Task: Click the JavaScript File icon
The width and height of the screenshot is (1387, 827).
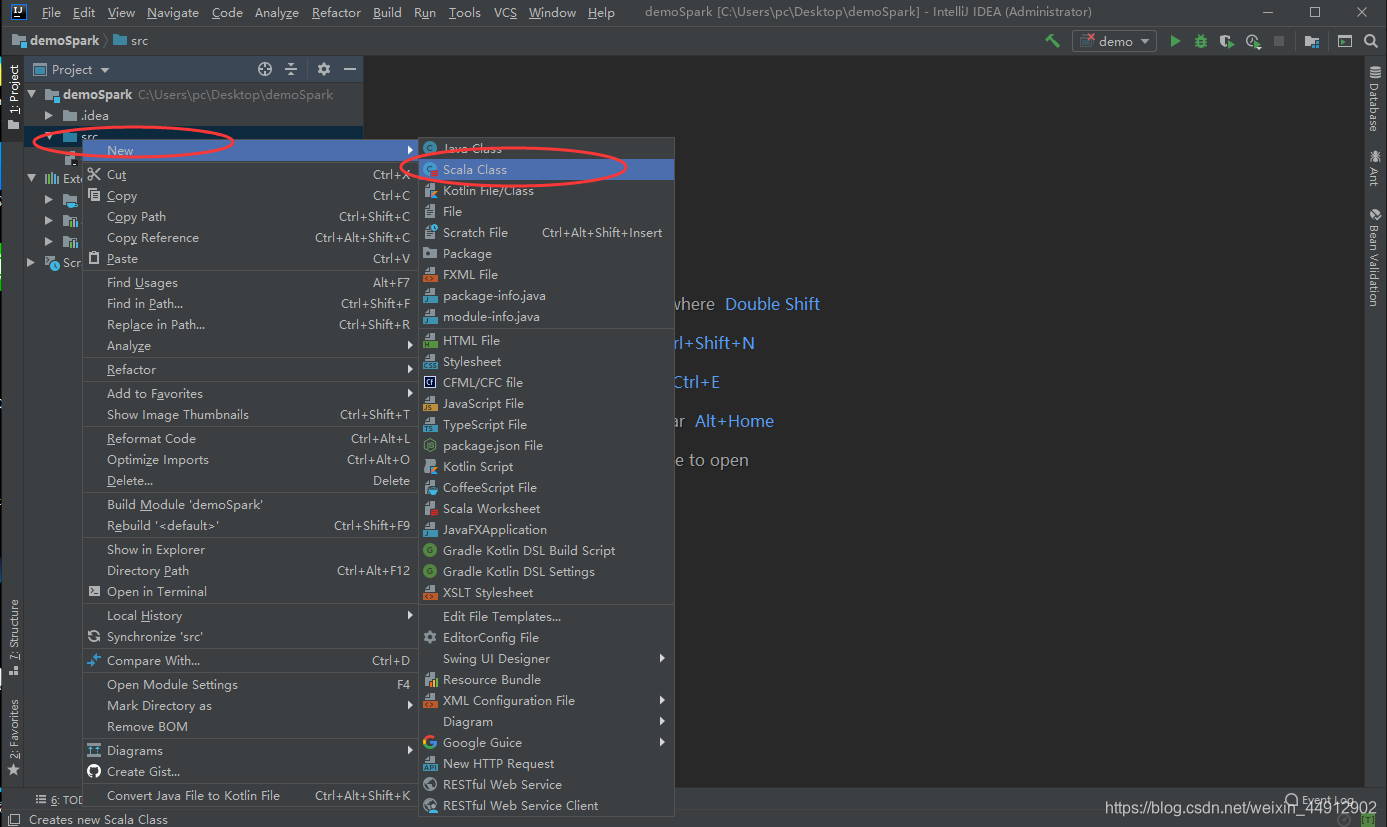Action: (430, 403)
